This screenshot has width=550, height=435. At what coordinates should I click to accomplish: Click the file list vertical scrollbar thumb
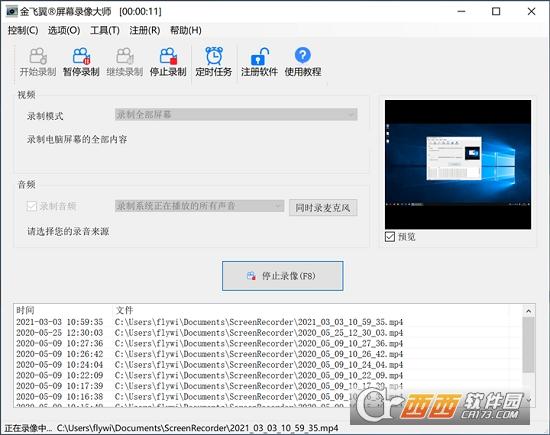529,344
